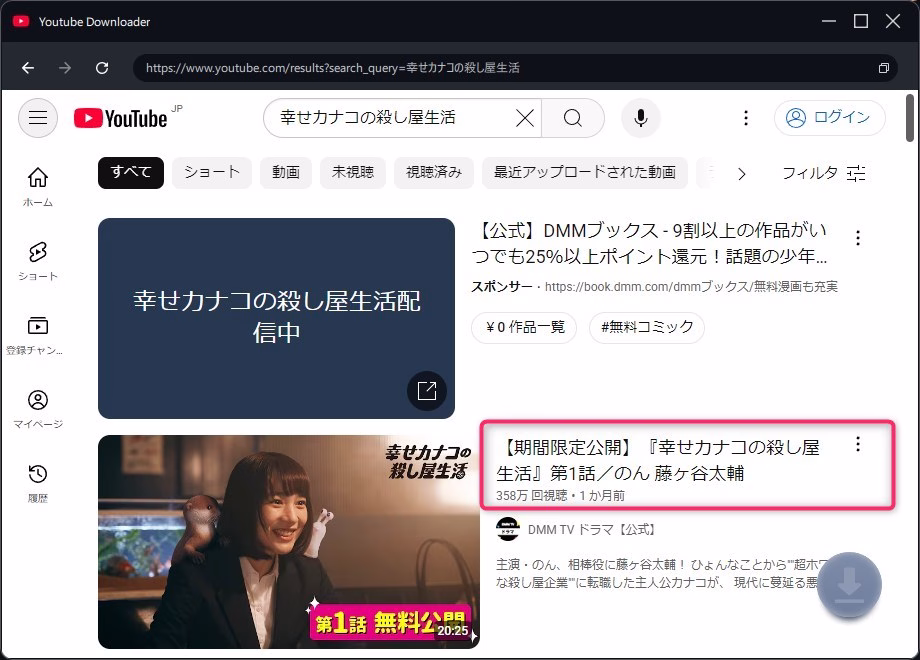Show more filter chips with the right chevron
The image size is (920, 660).
point(742,174)
